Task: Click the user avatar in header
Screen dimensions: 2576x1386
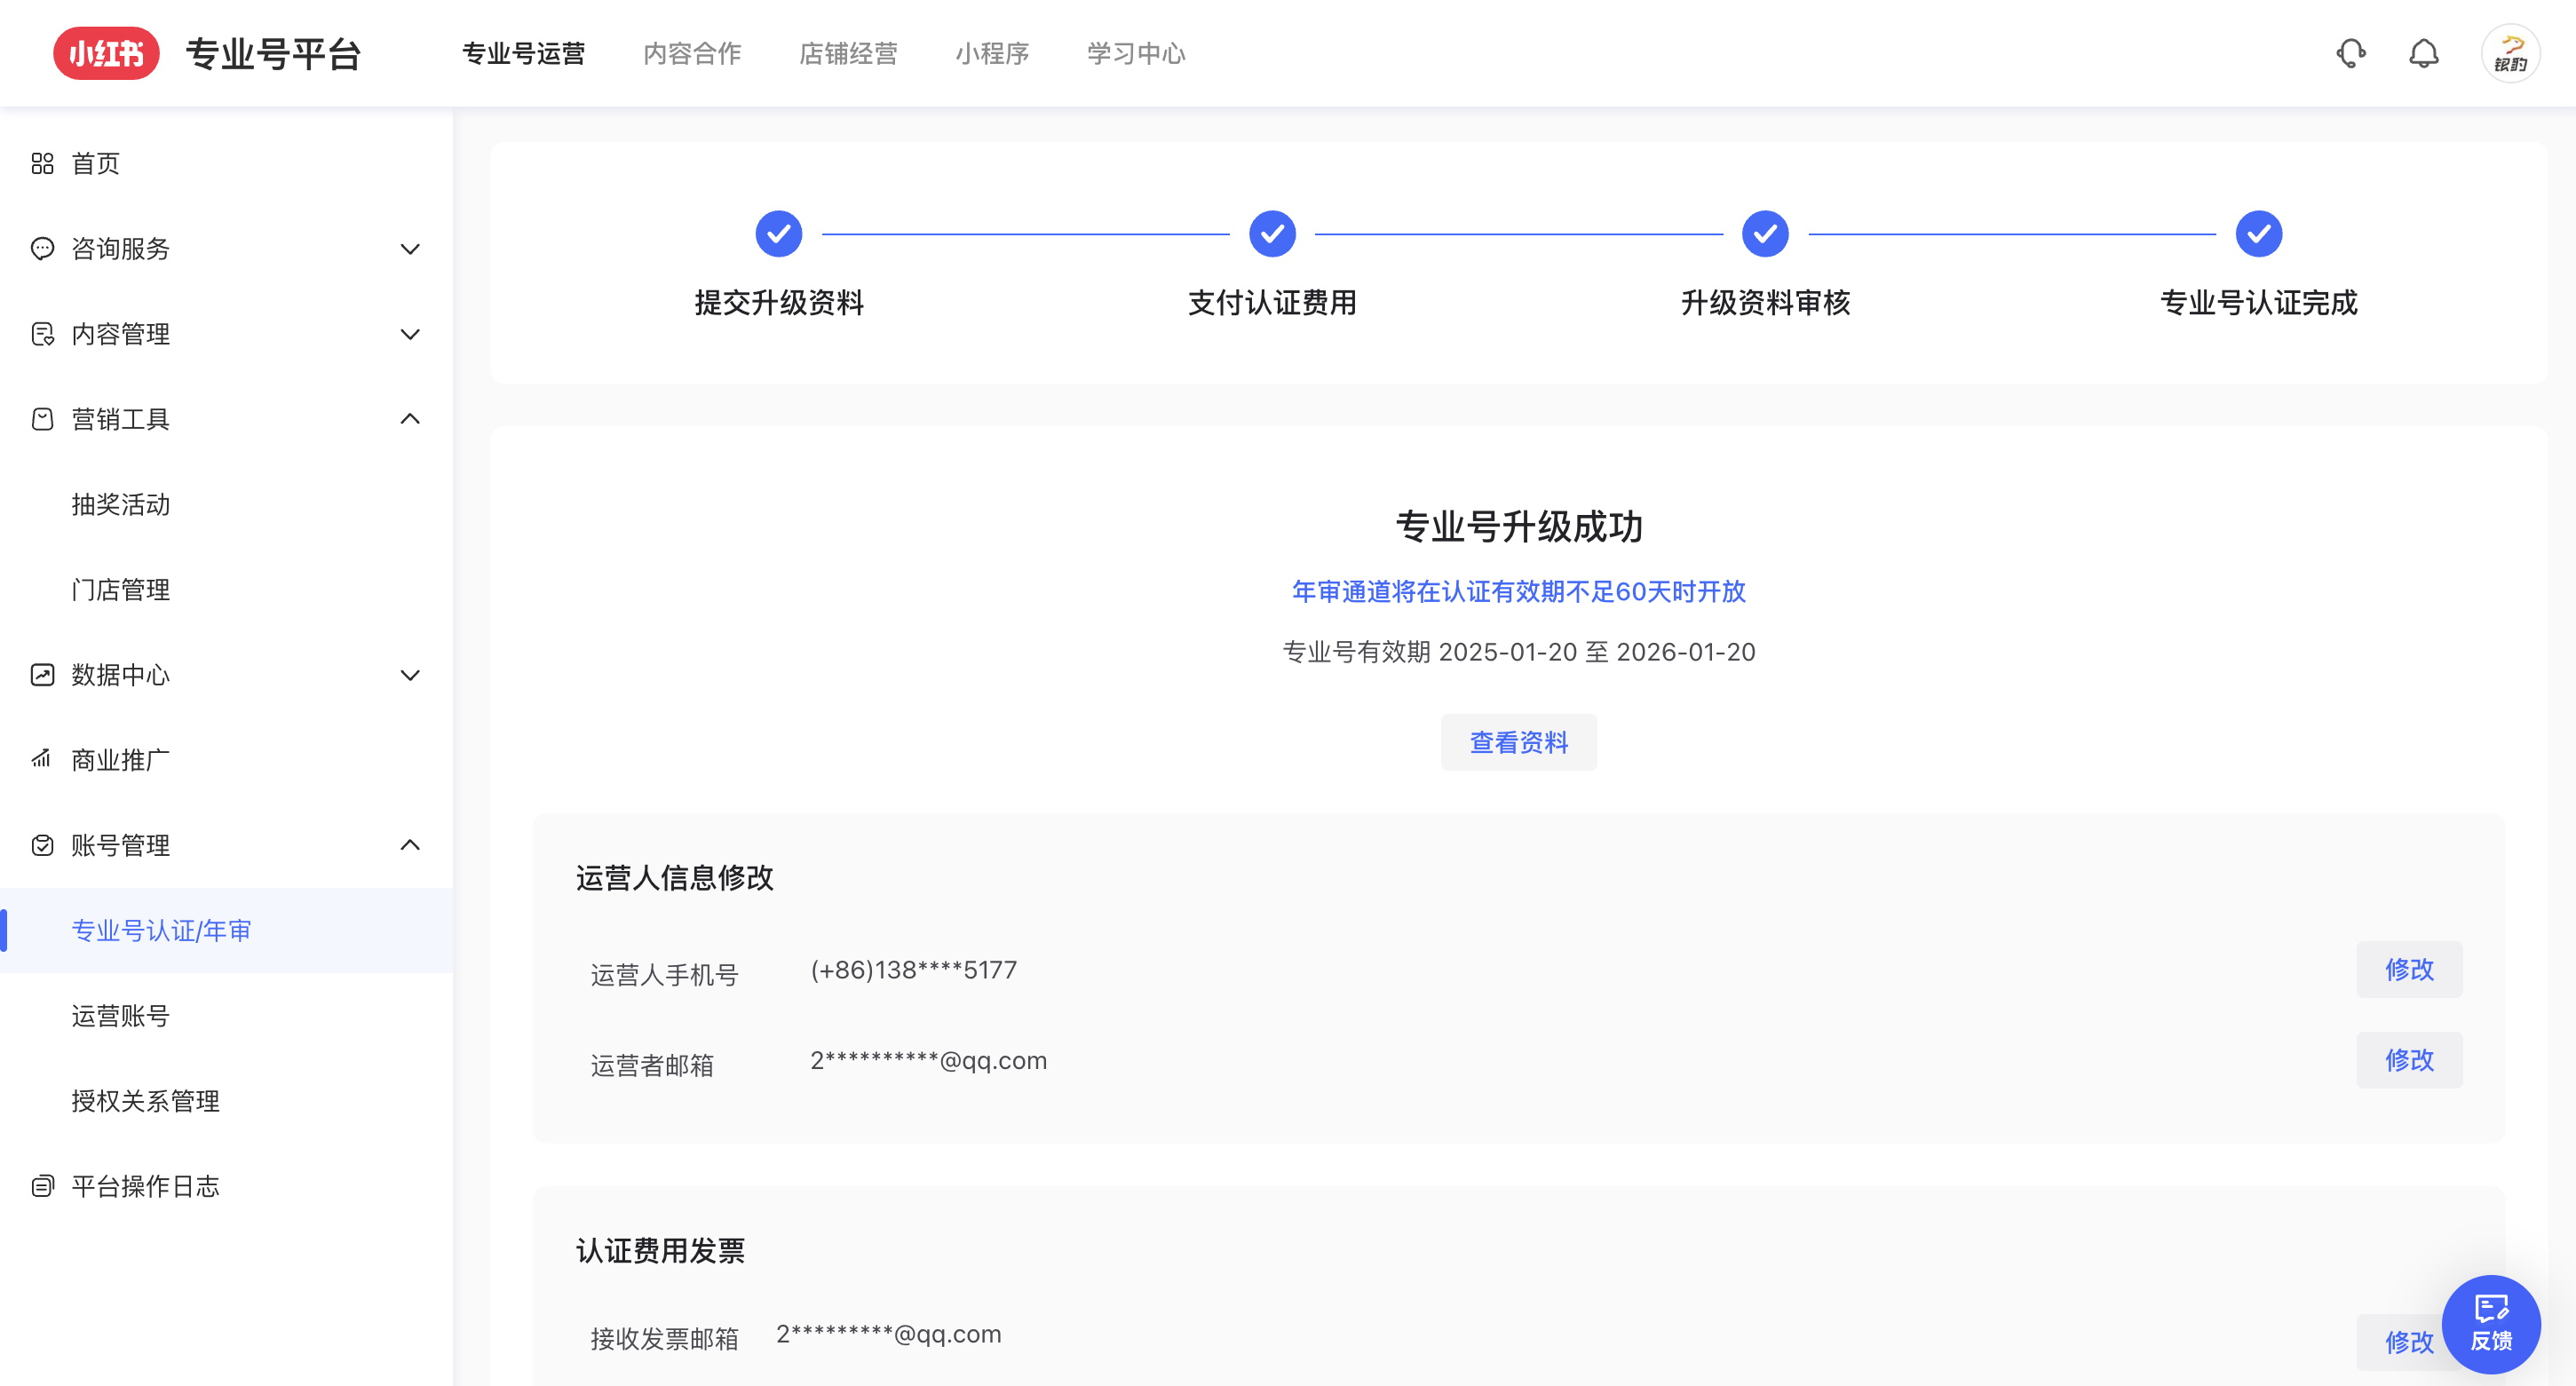Action: point(2509,53)
